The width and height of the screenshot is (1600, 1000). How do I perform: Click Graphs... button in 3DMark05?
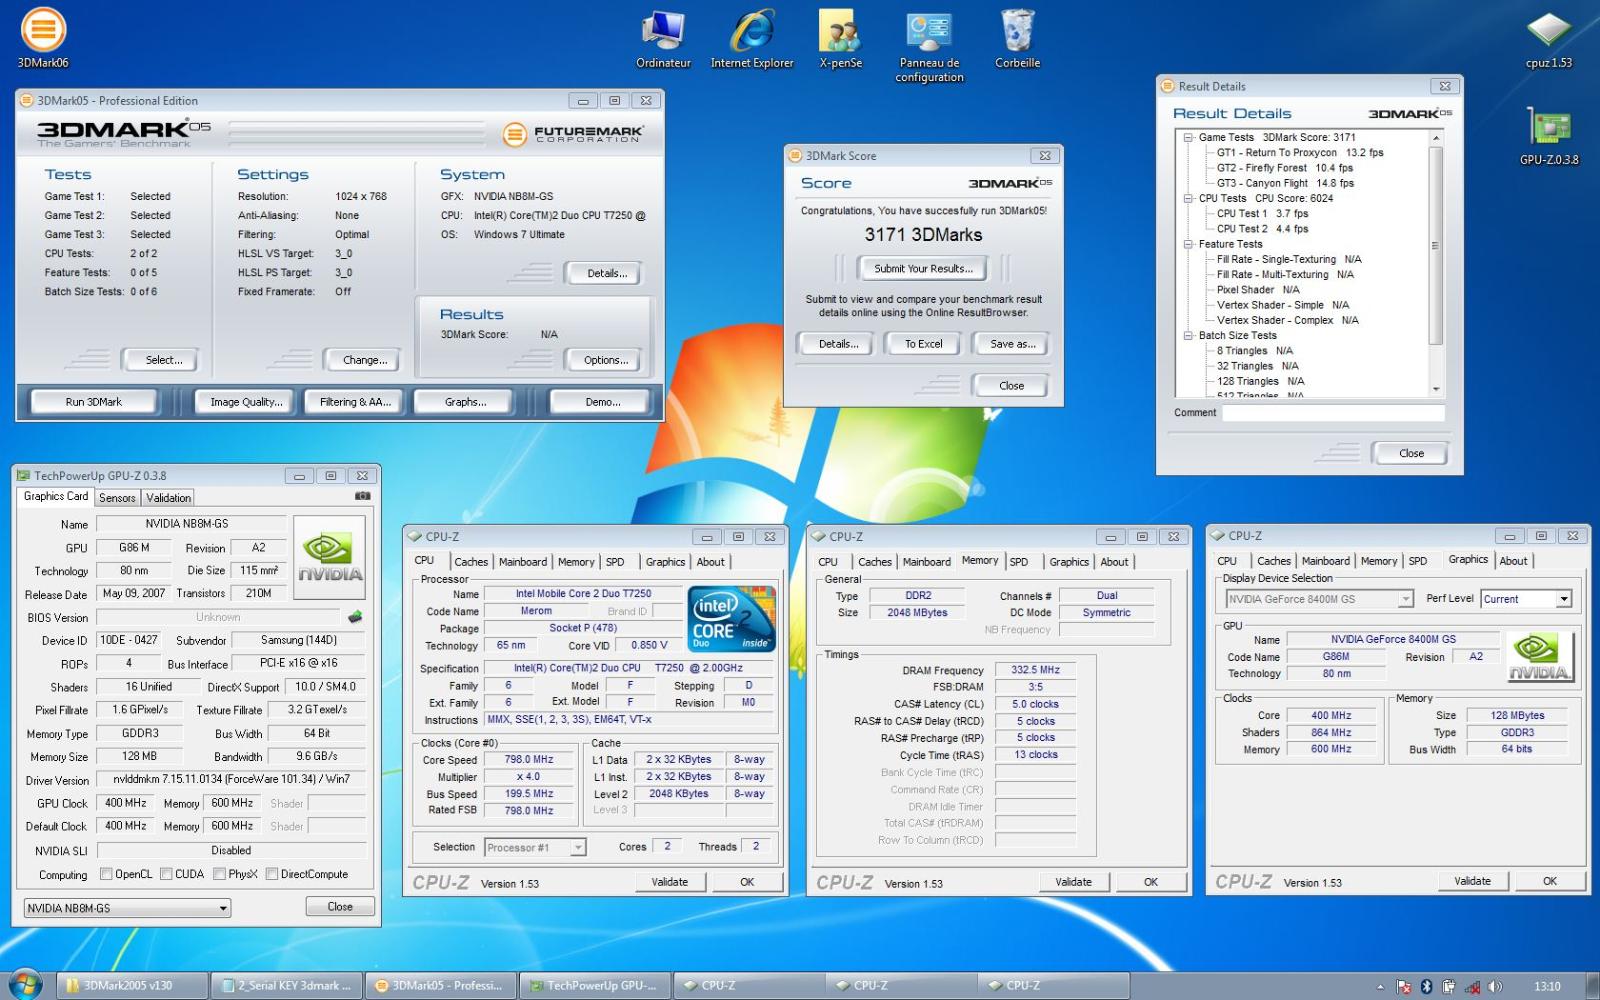(465, 402)
